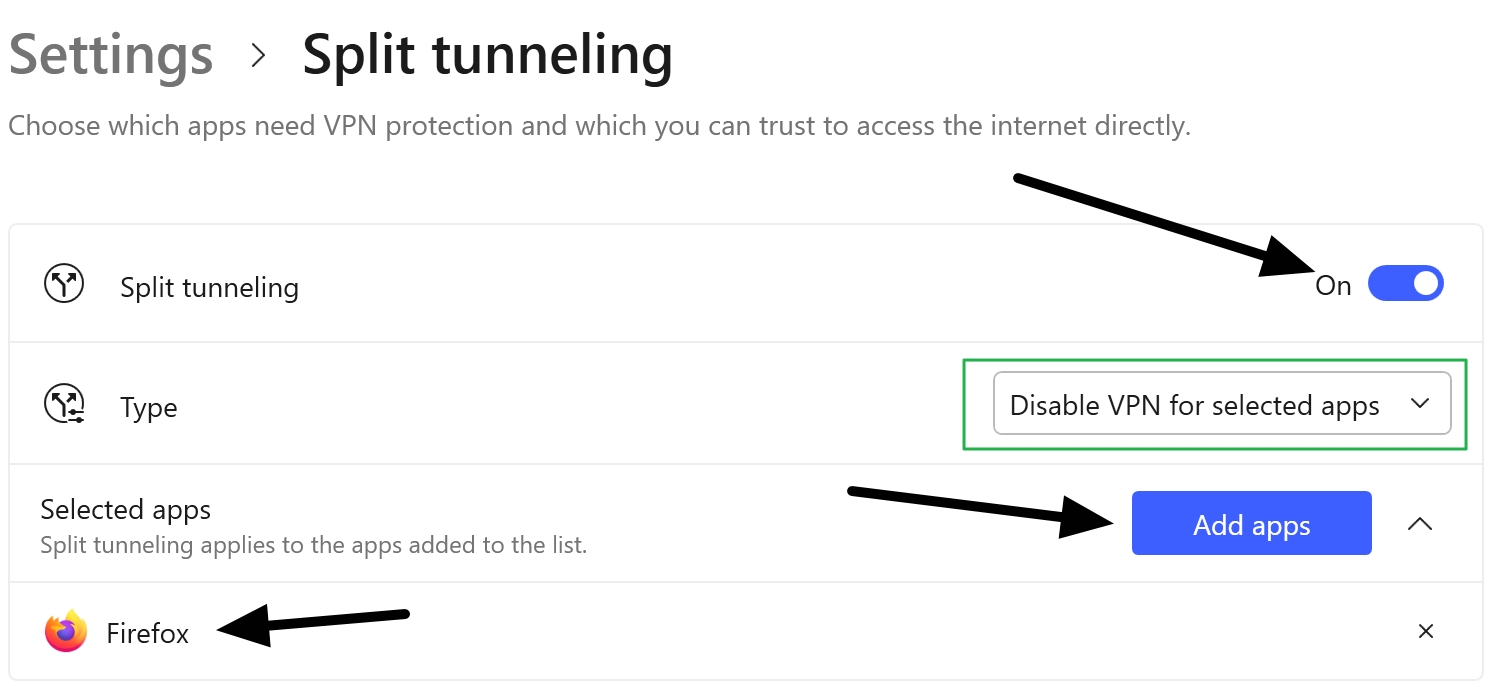The width and height of the screenshot is (1508, 690).
Task: Collapse the Selected apps list with the chevron
Action: (x=1420, y=523)
